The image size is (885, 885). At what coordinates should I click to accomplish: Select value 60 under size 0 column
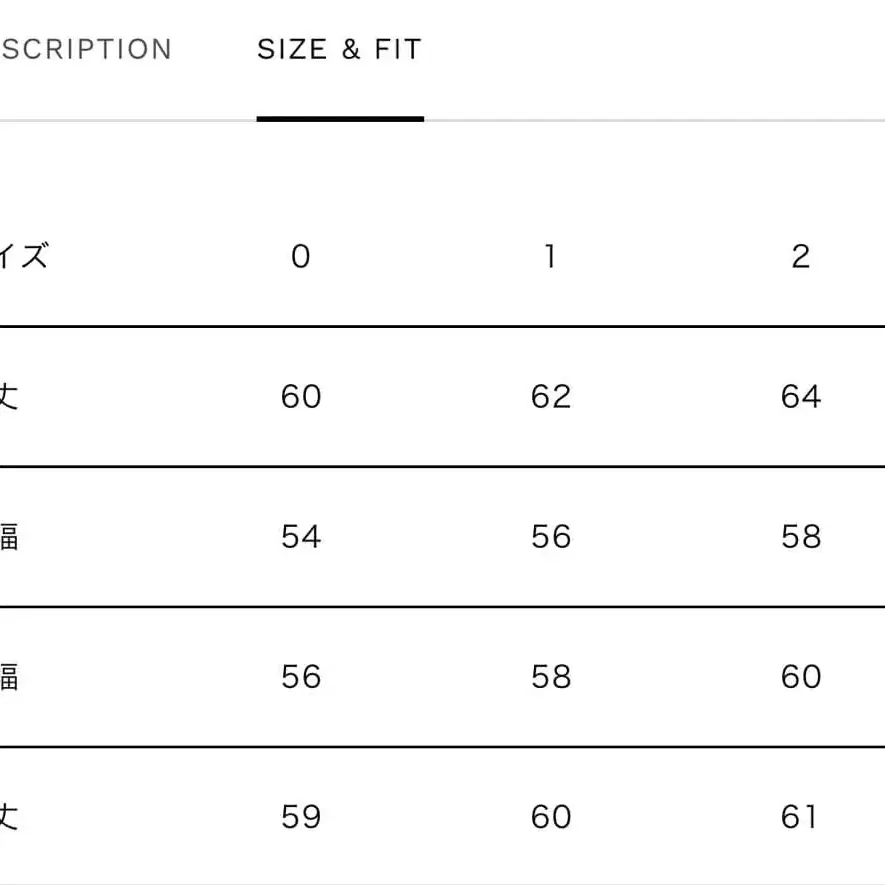click(x=300, y=397)
